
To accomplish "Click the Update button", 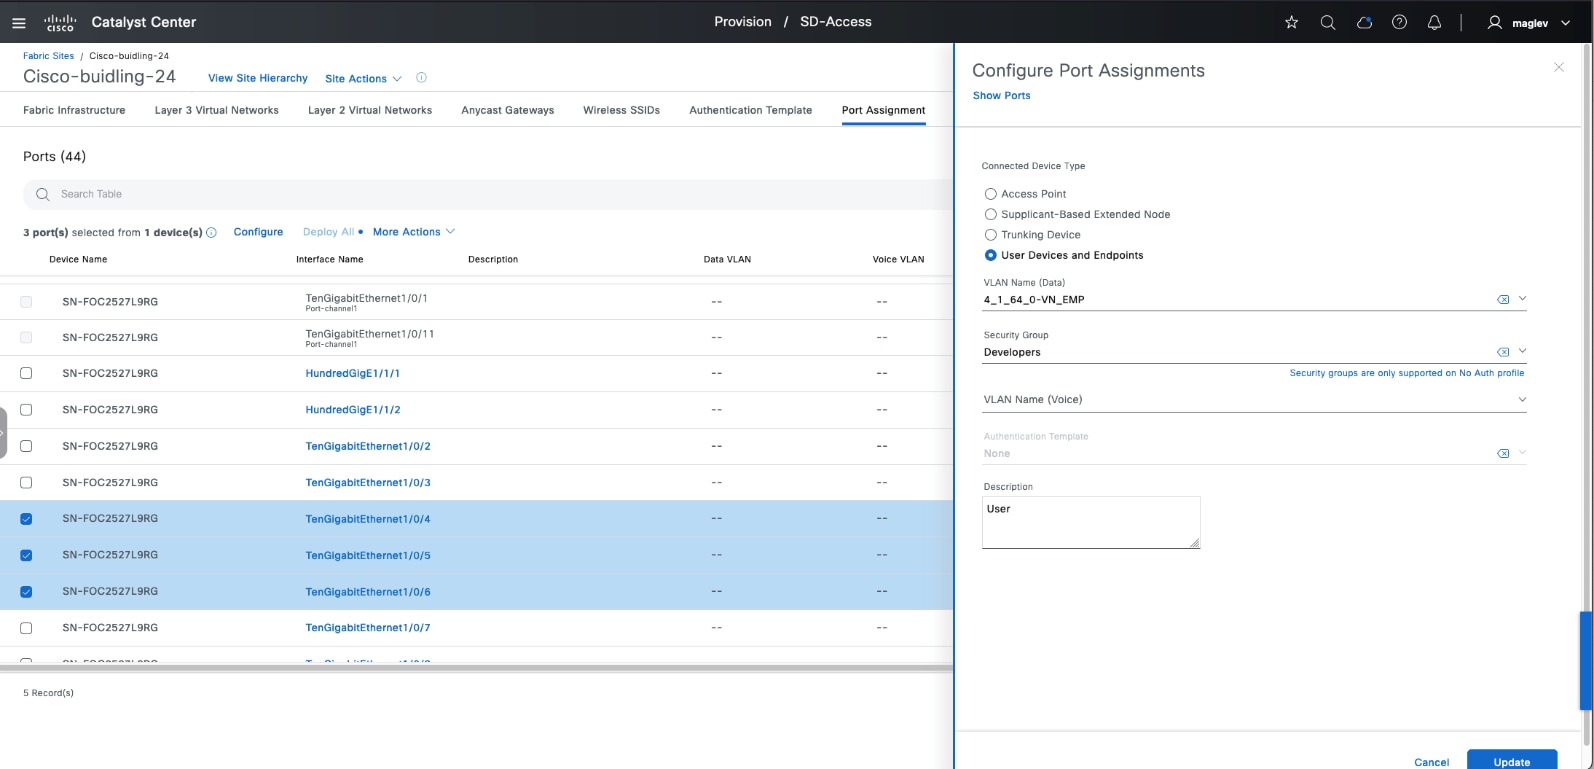I will click(1510, 761).
